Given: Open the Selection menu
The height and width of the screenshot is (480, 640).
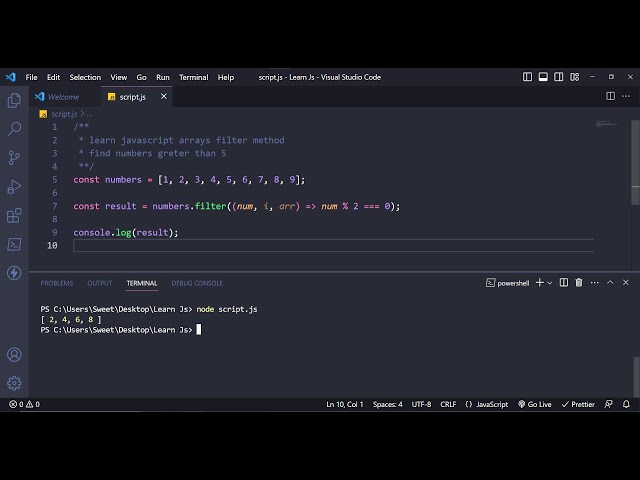Looking at the screenshot, I should (x=85, y=77).
